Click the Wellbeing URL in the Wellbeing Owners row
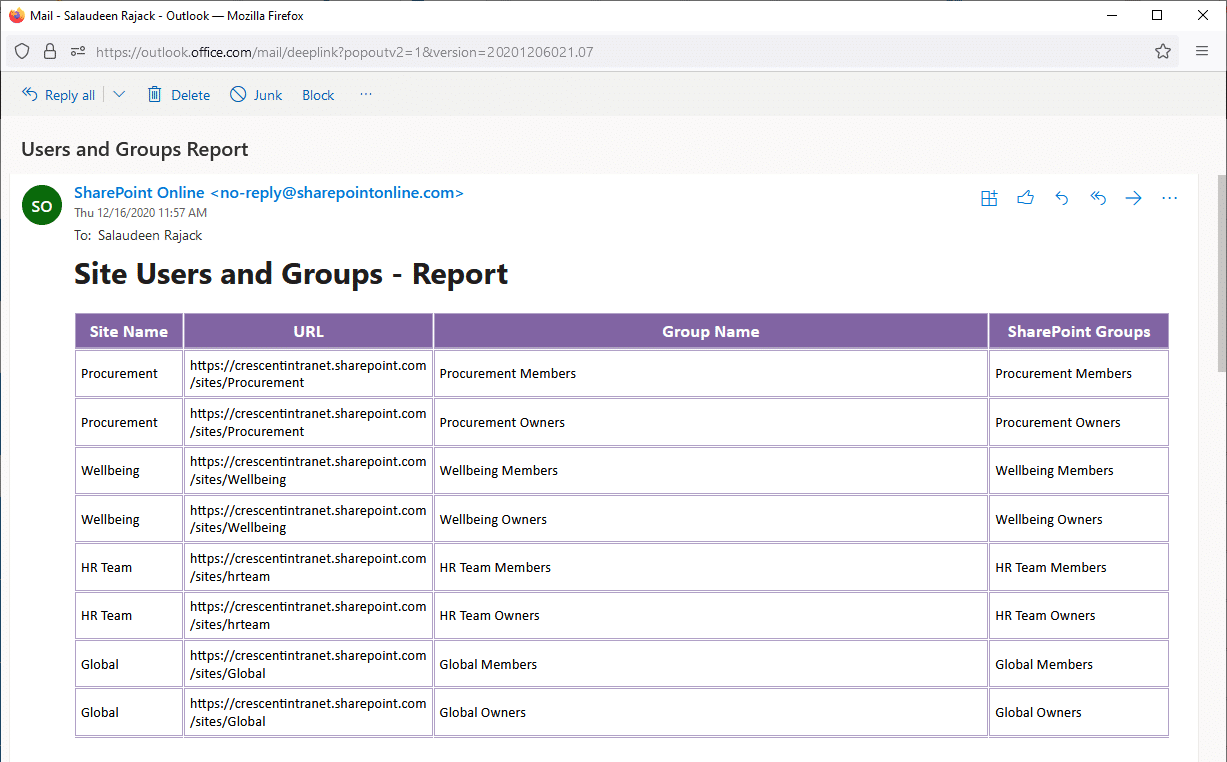 pyautogui.click(x=308, y=519)
